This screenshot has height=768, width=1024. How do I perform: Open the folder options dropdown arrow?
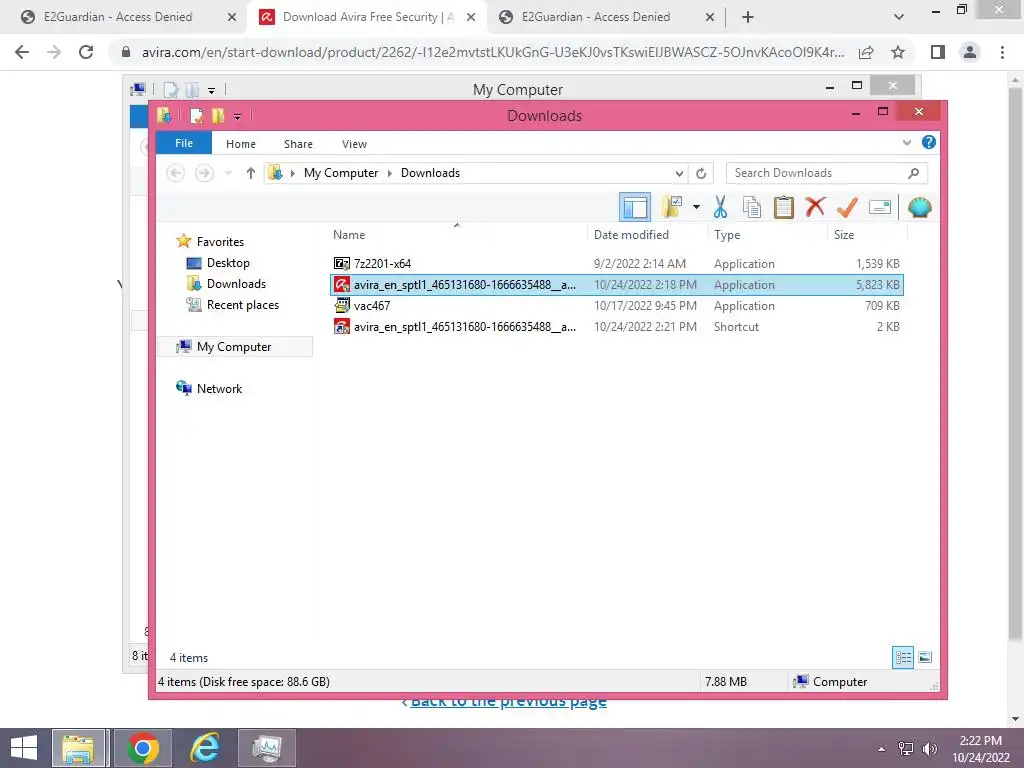[x=696, y=208]
